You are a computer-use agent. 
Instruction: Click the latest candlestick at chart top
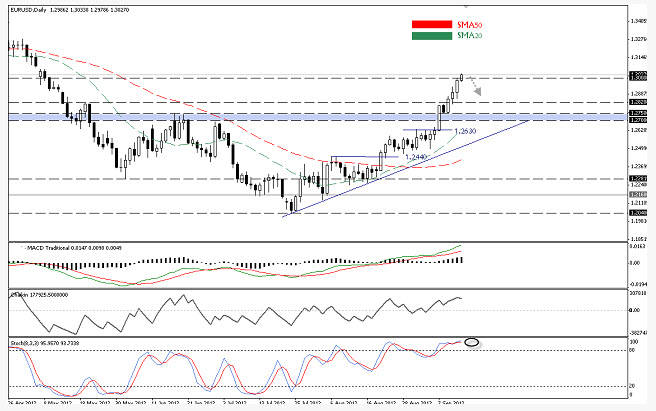pyautogui.click(x=461, y=77)
